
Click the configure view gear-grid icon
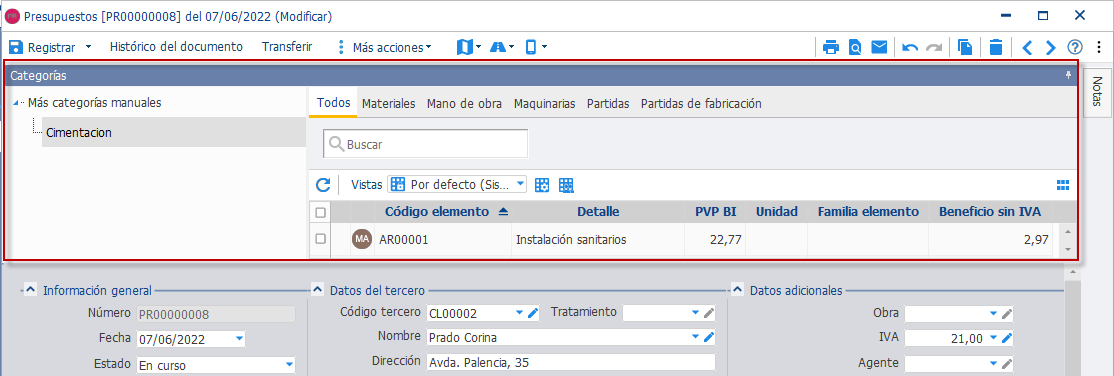[x=542, y=186]
